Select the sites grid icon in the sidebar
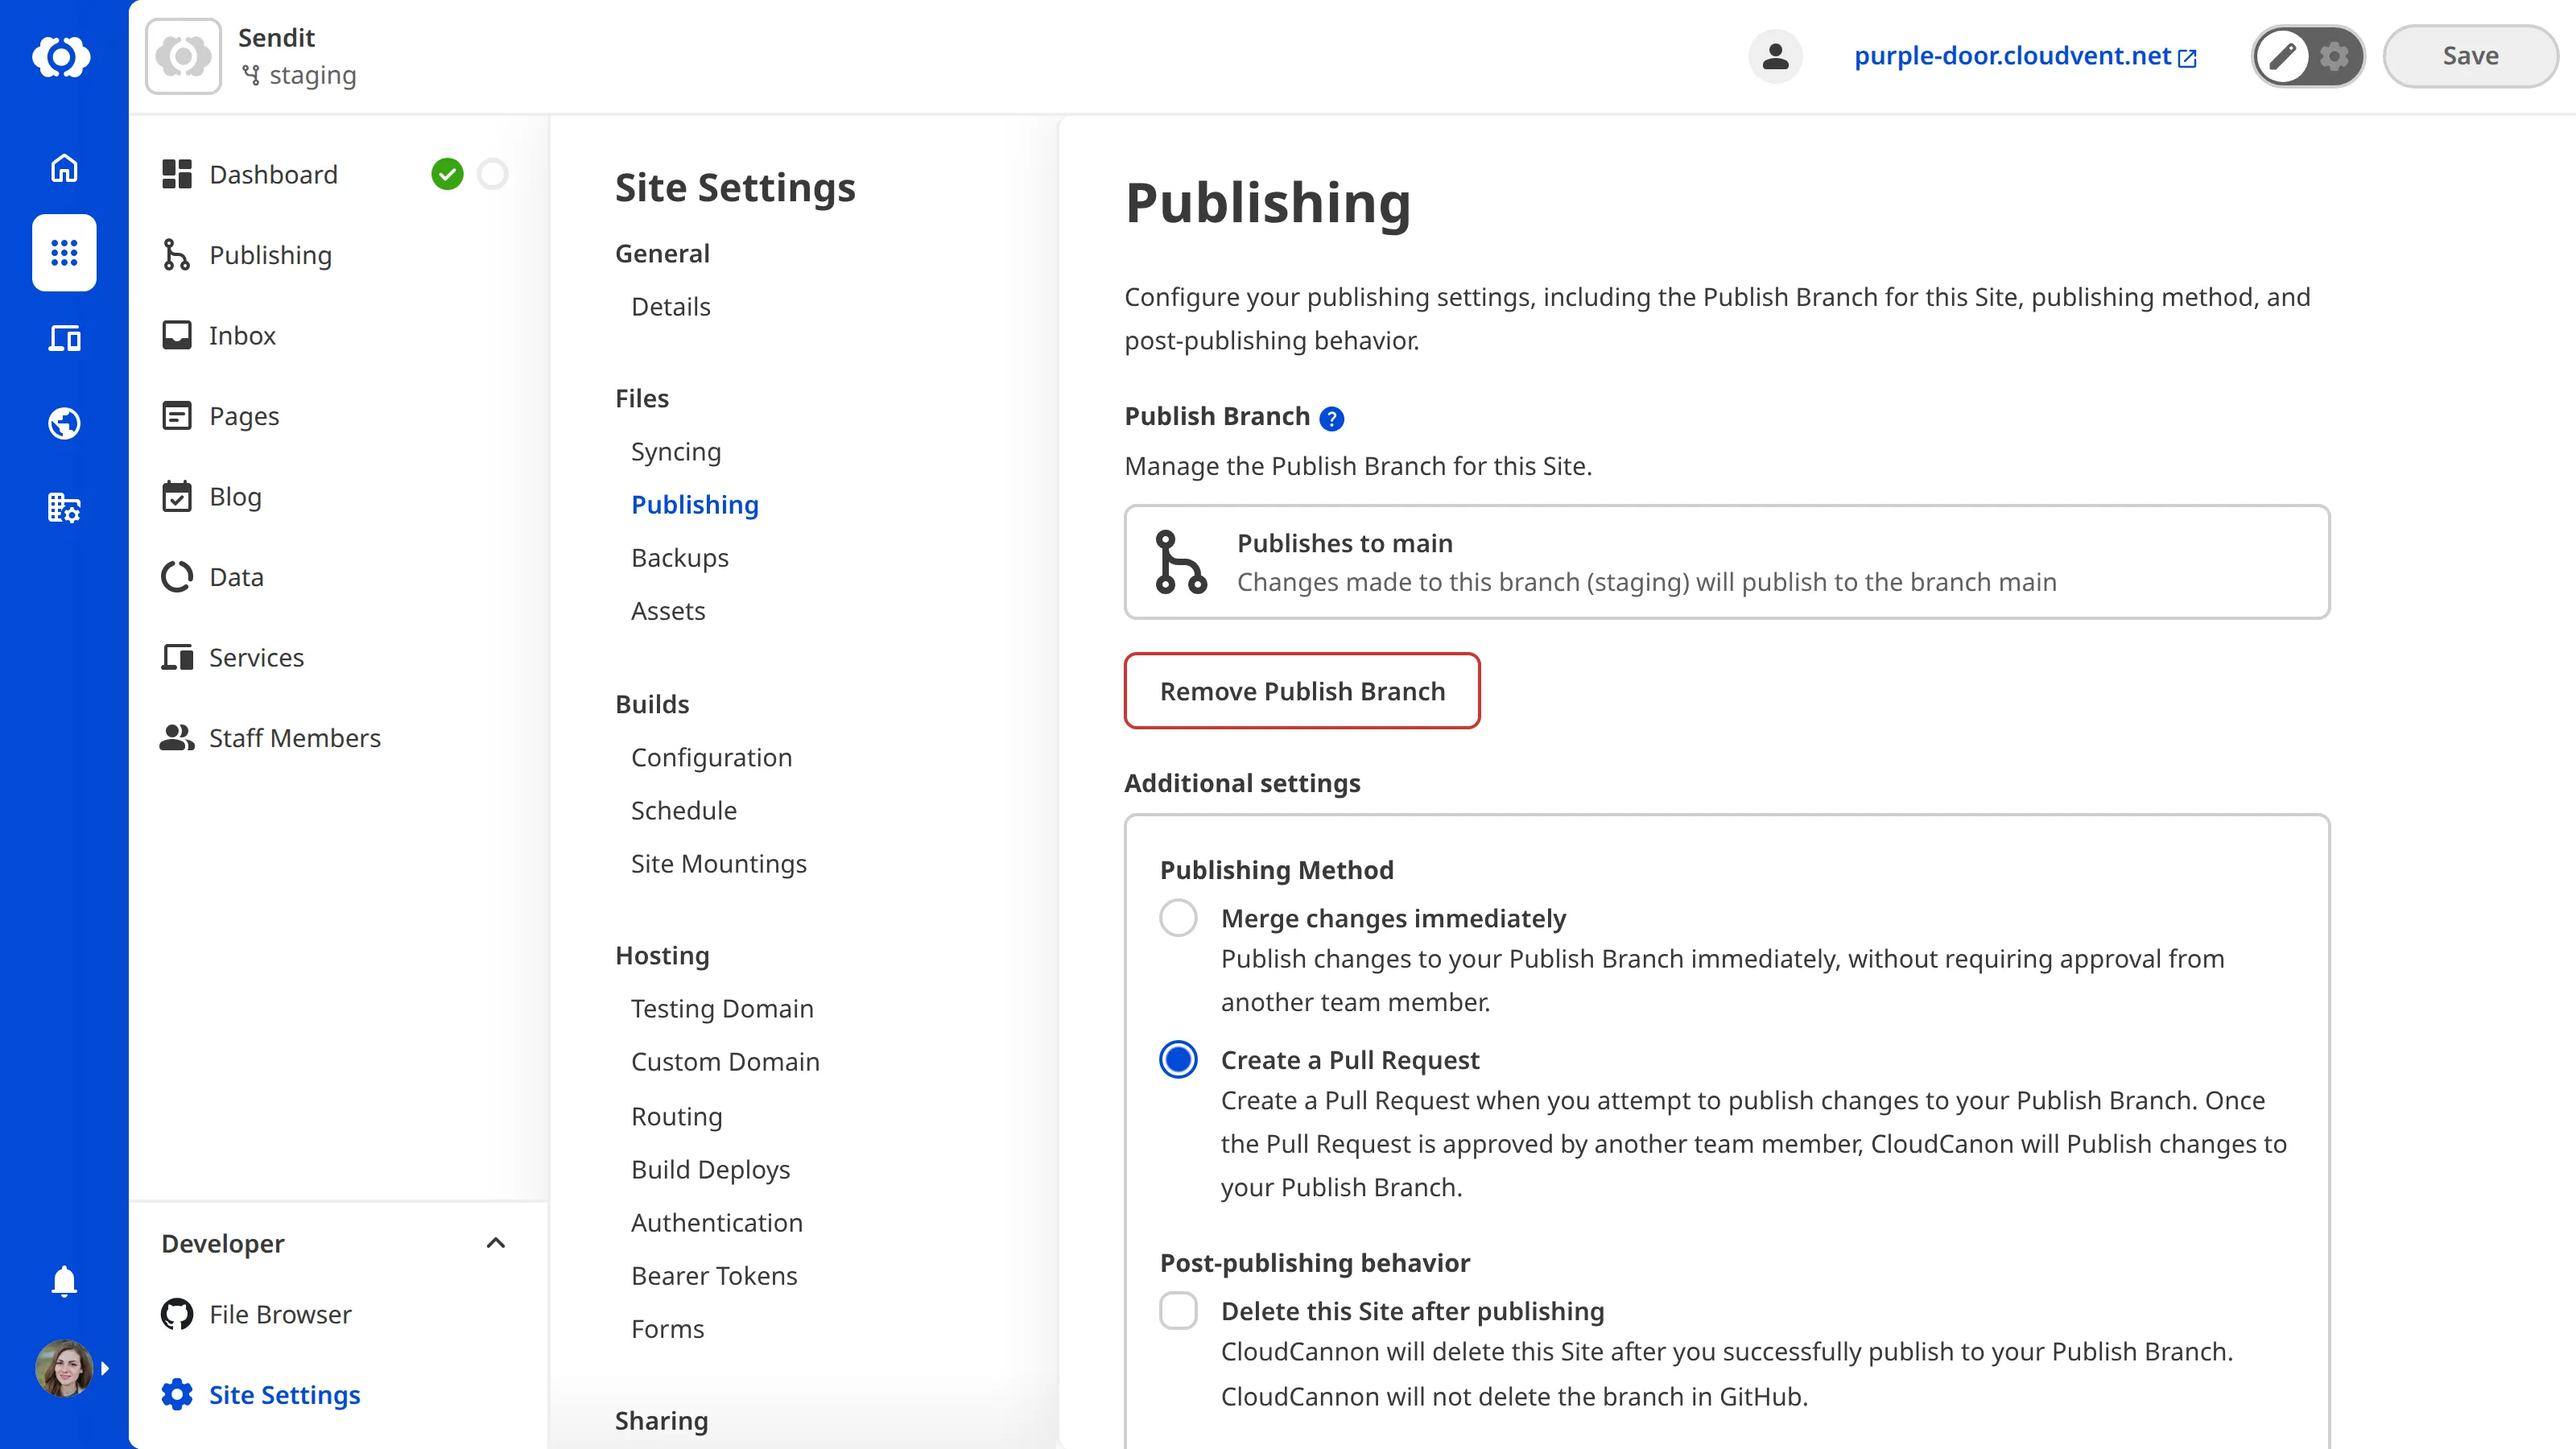 click(x=63, y=253)
